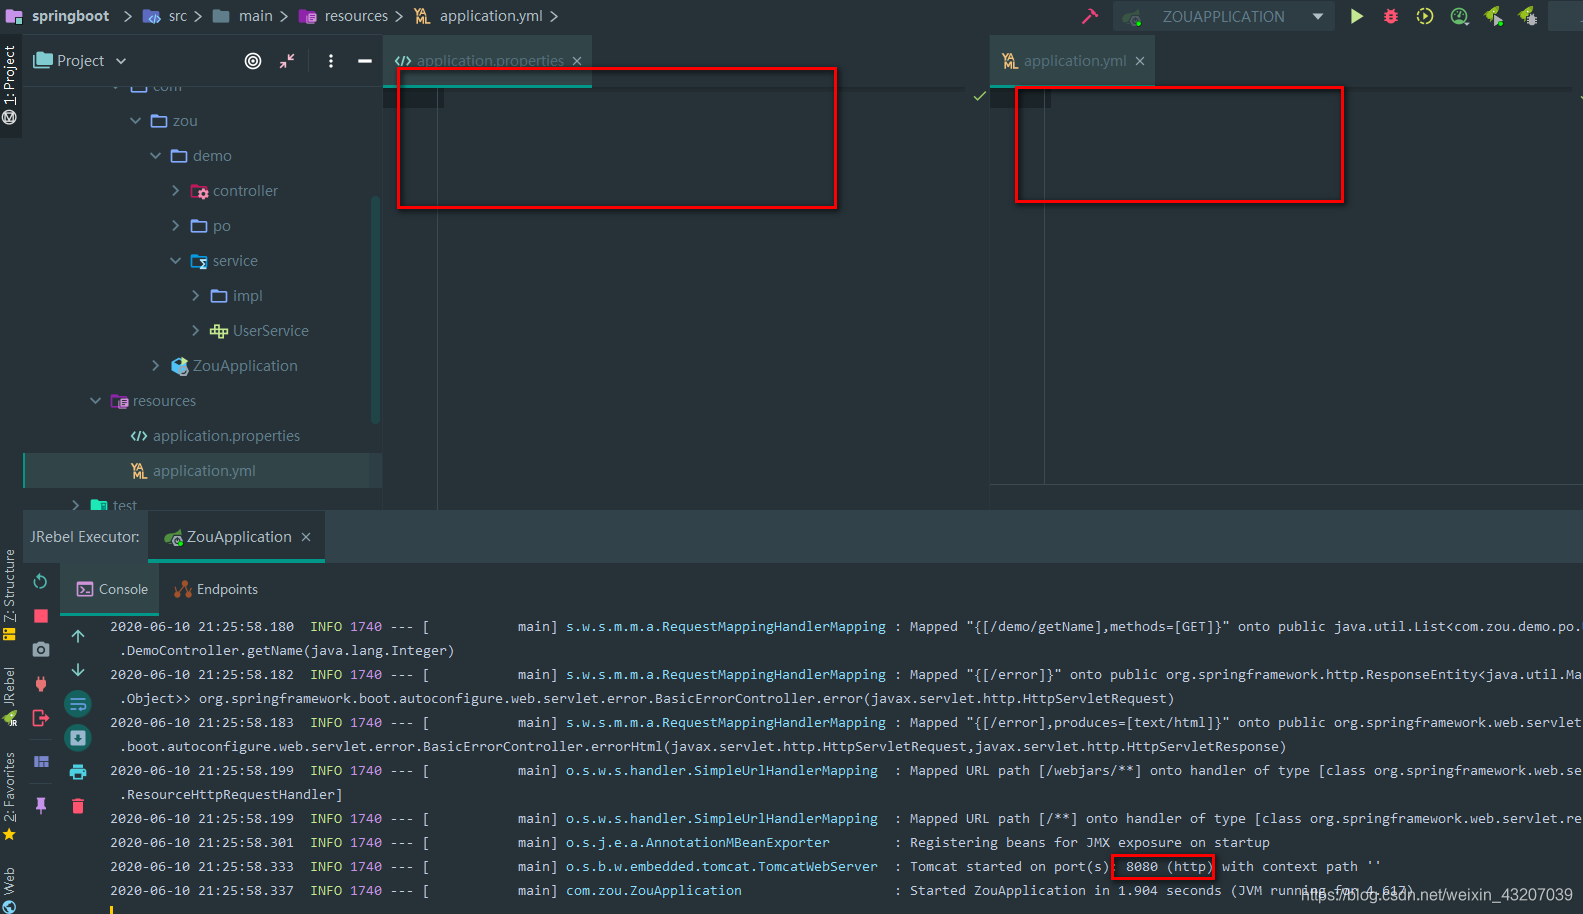Close the application.properties editor tab
Image resolution: width=1583 pixels, height=914 pixels.
click(577, 61)
